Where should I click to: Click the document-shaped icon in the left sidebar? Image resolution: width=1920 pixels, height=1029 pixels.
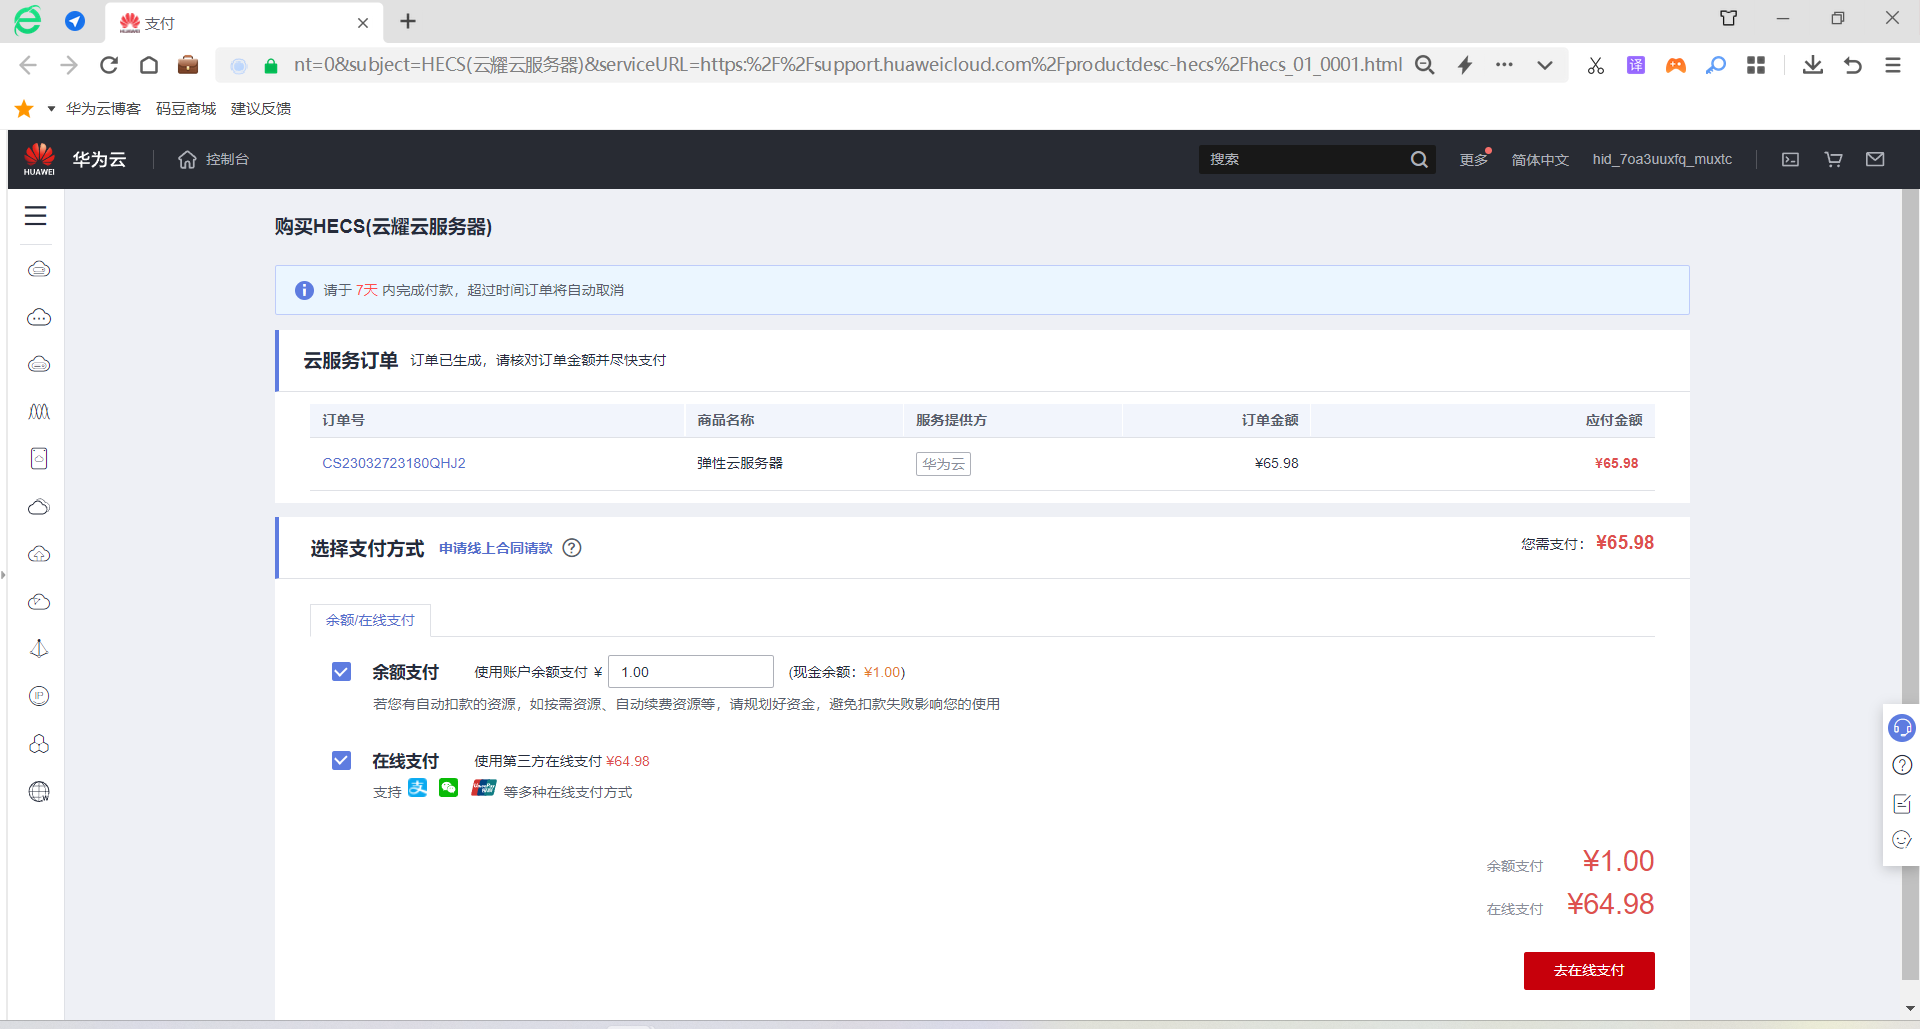(x=39, y=459)
